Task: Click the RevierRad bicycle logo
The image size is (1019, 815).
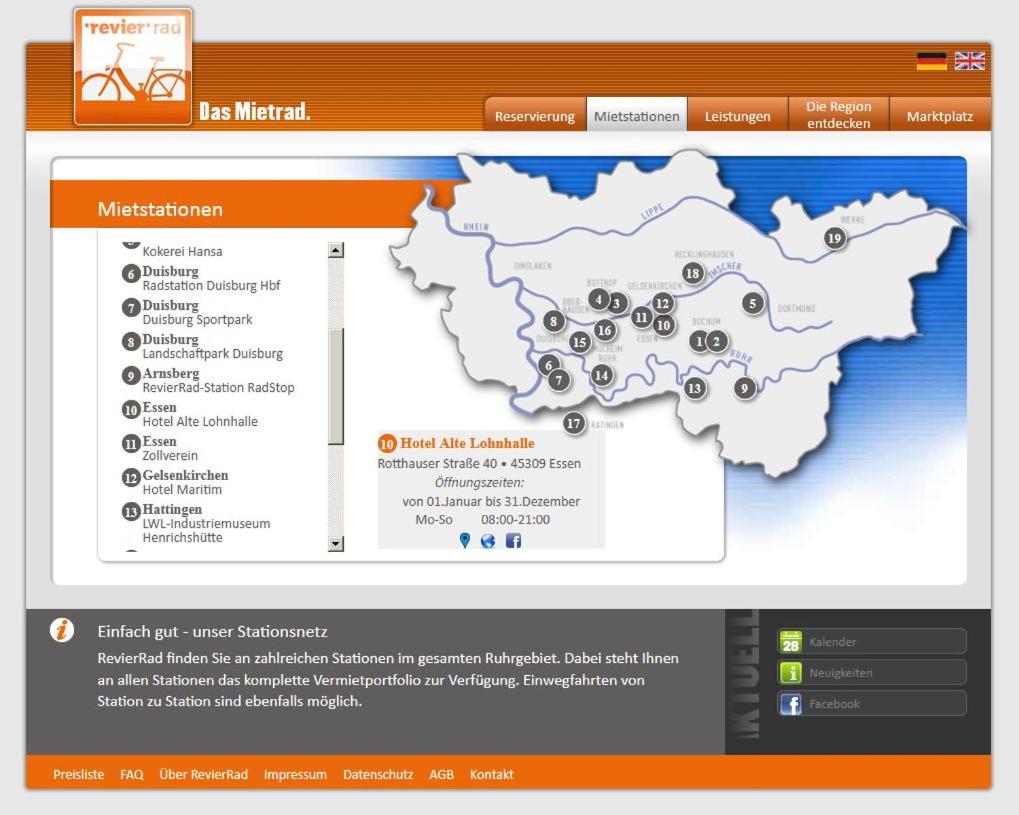Action: (133, 66)
